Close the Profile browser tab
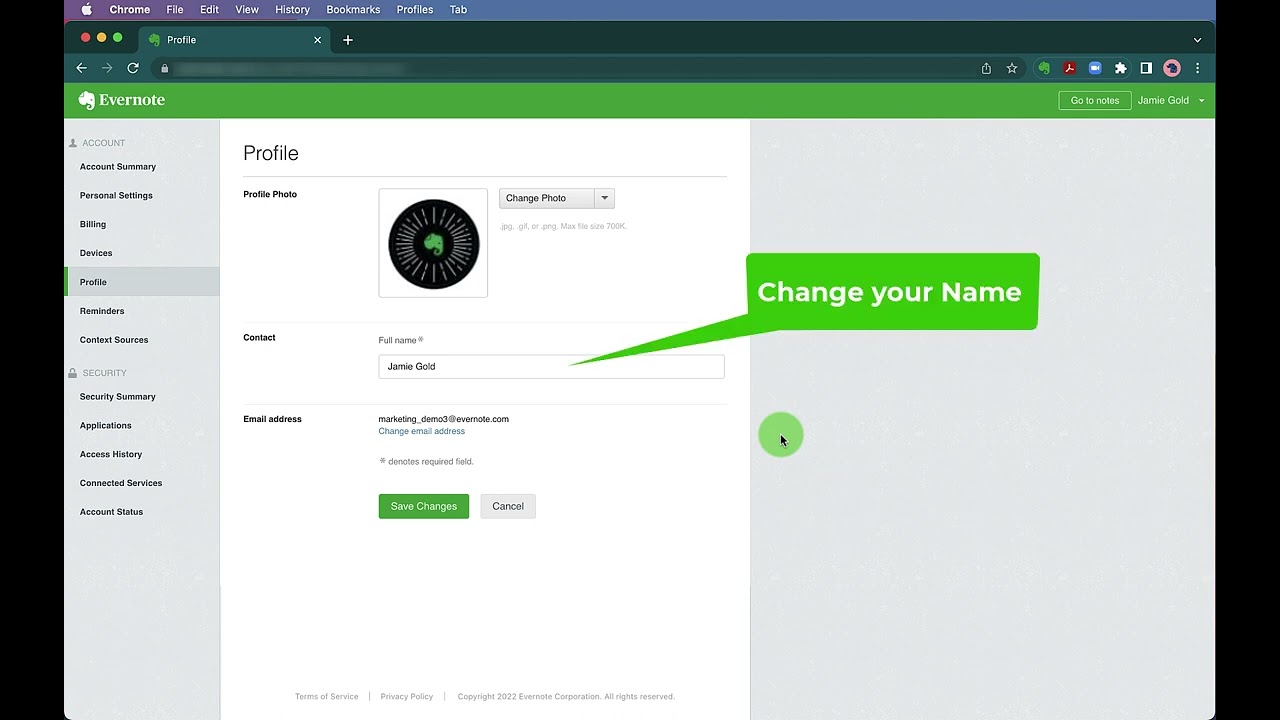The height and width of the screenshot is (720, 1280). pos(318,40)
